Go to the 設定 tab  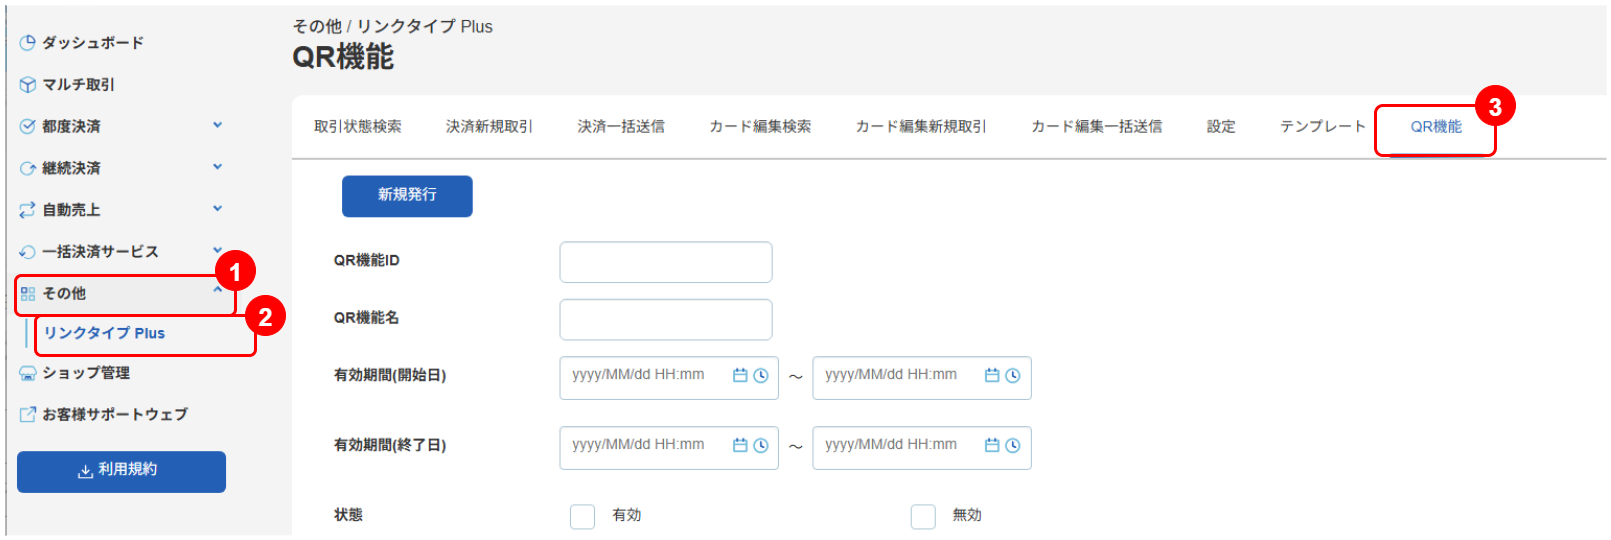1221,127
